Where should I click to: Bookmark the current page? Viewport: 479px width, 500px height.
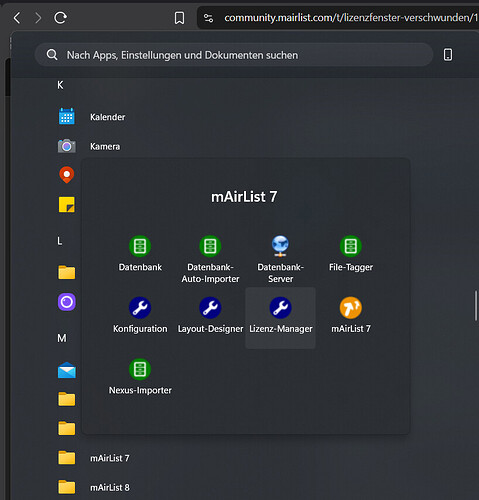[179, 18]
